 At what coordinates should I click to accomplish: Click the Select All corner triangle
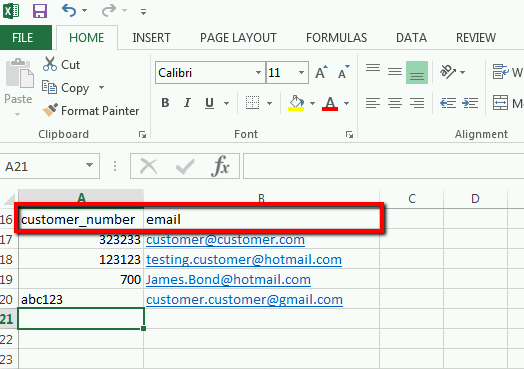[9, 199]
